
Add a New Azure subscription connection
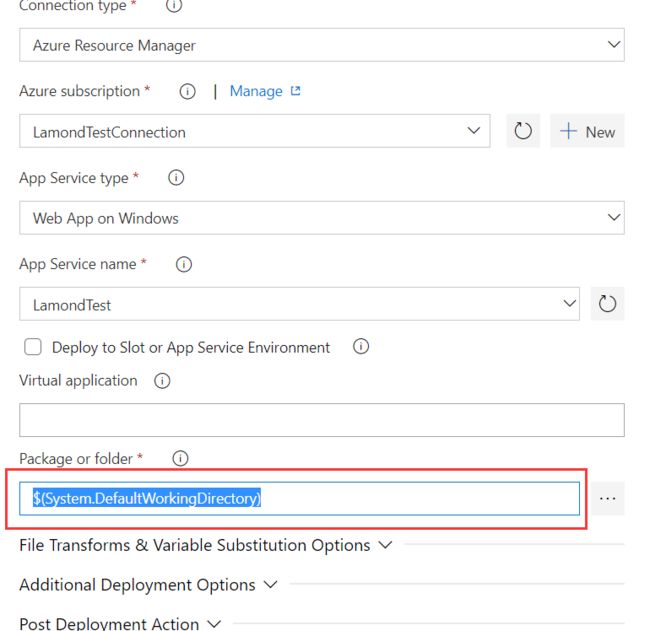tap(587, 131)
